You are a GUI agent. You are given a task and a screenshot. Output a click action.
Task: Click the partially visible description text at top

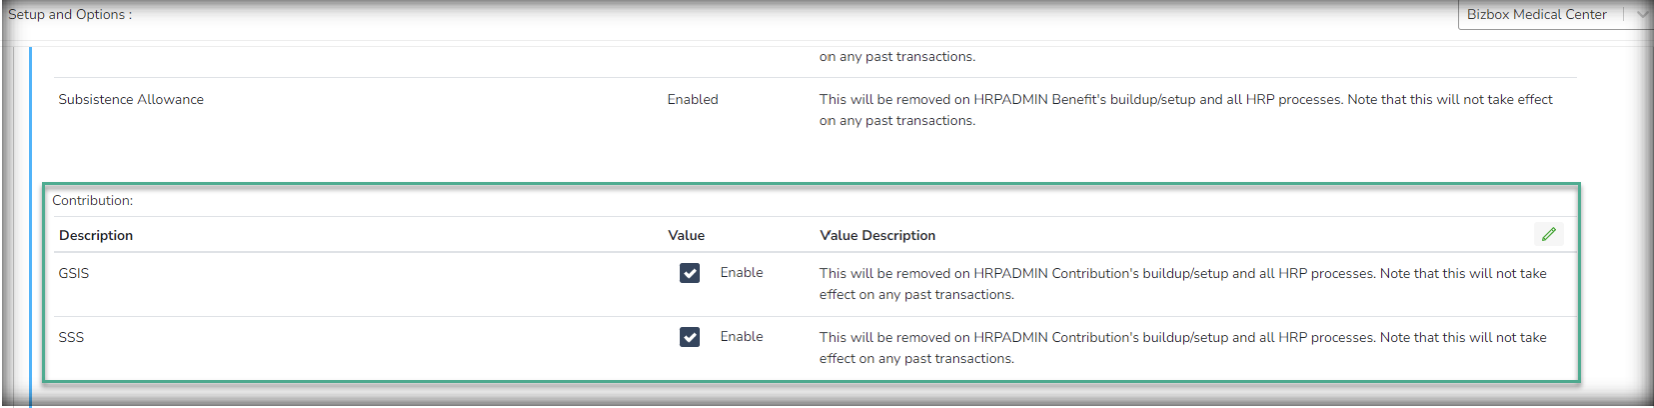pos(897,57)
